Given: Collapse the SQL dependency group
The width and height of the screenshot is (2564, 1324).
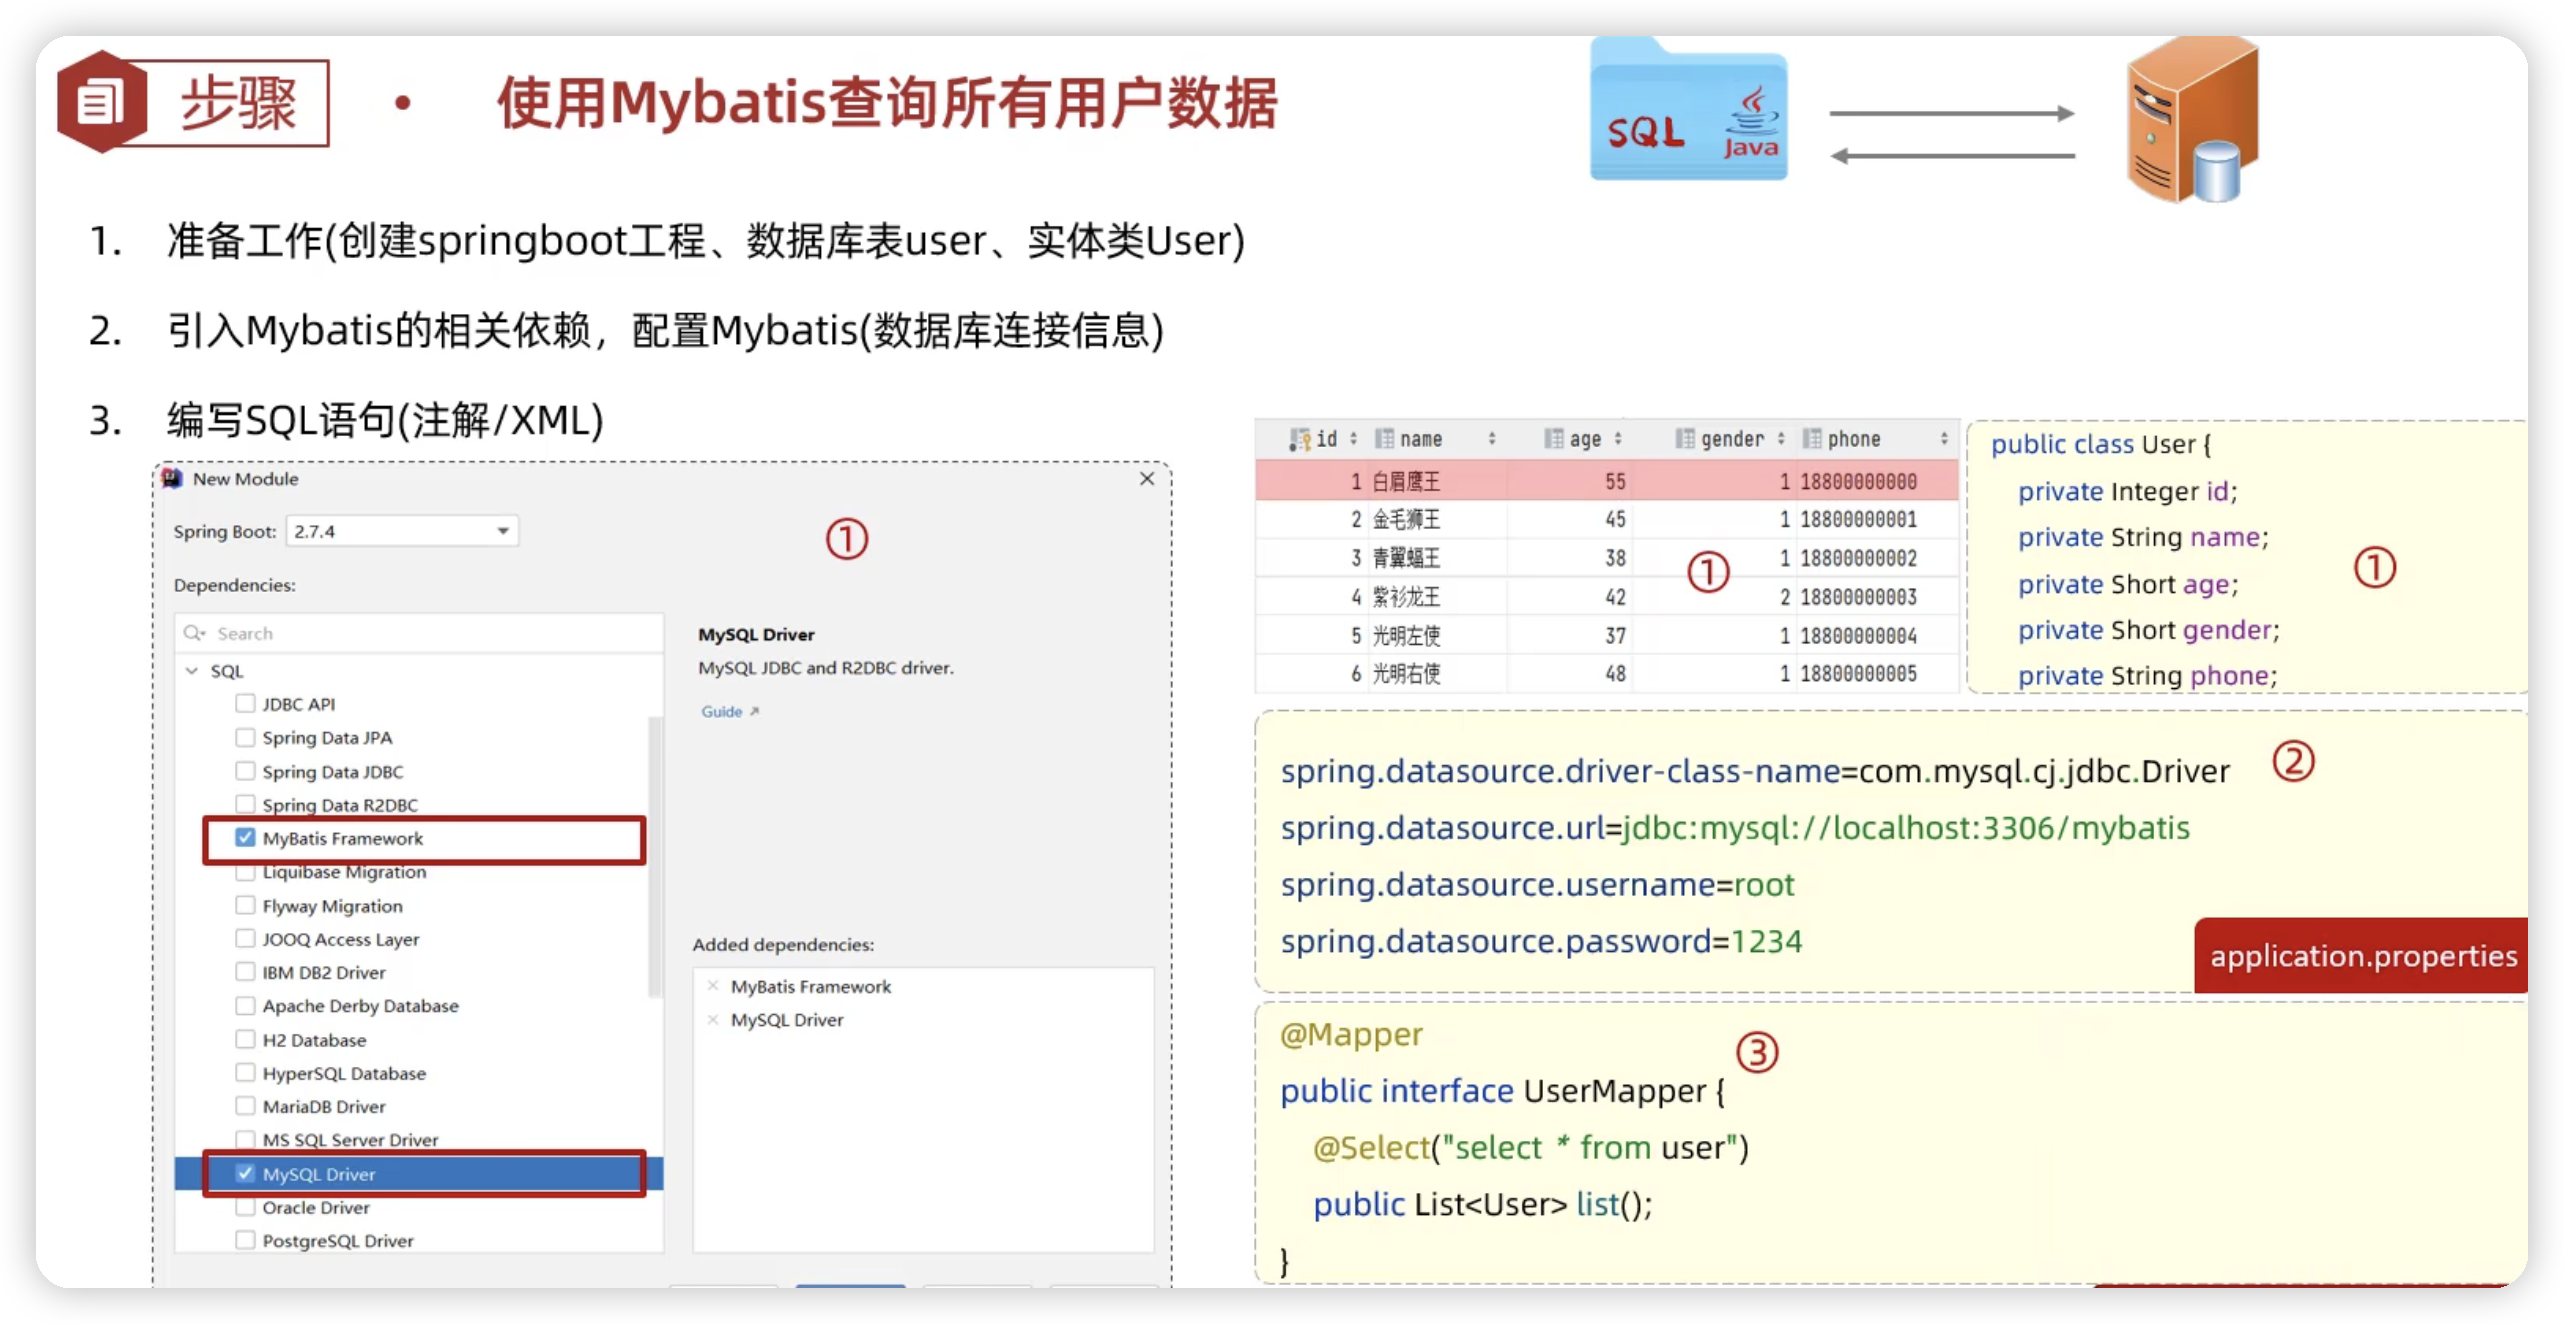Looking at the screenshot, I should coord(192,671).
